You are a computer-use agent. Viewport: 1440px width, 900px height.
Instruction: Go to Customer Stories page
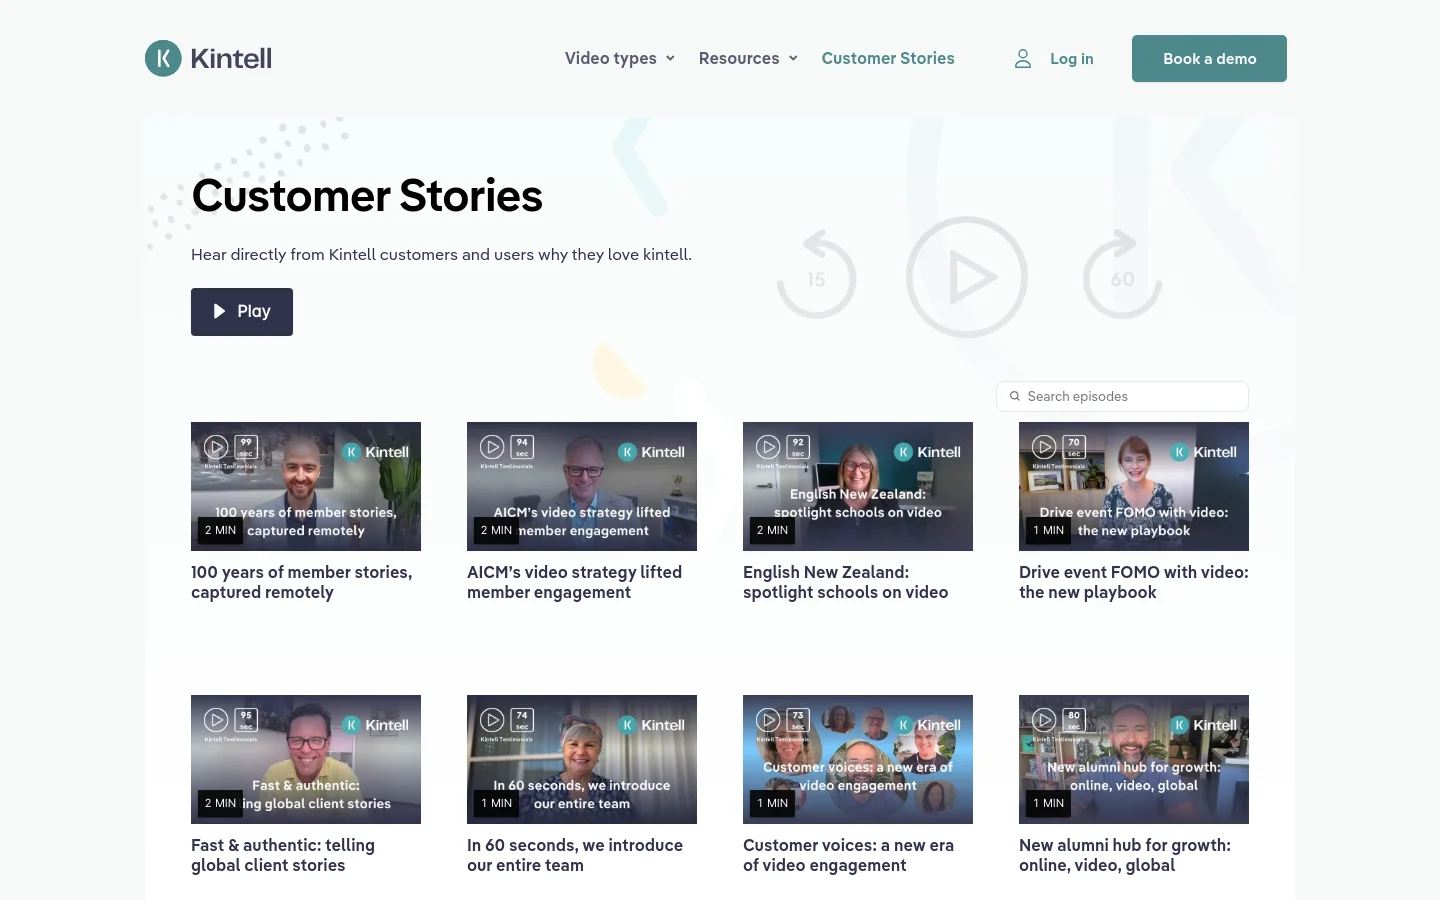click(x=888, y=58)
